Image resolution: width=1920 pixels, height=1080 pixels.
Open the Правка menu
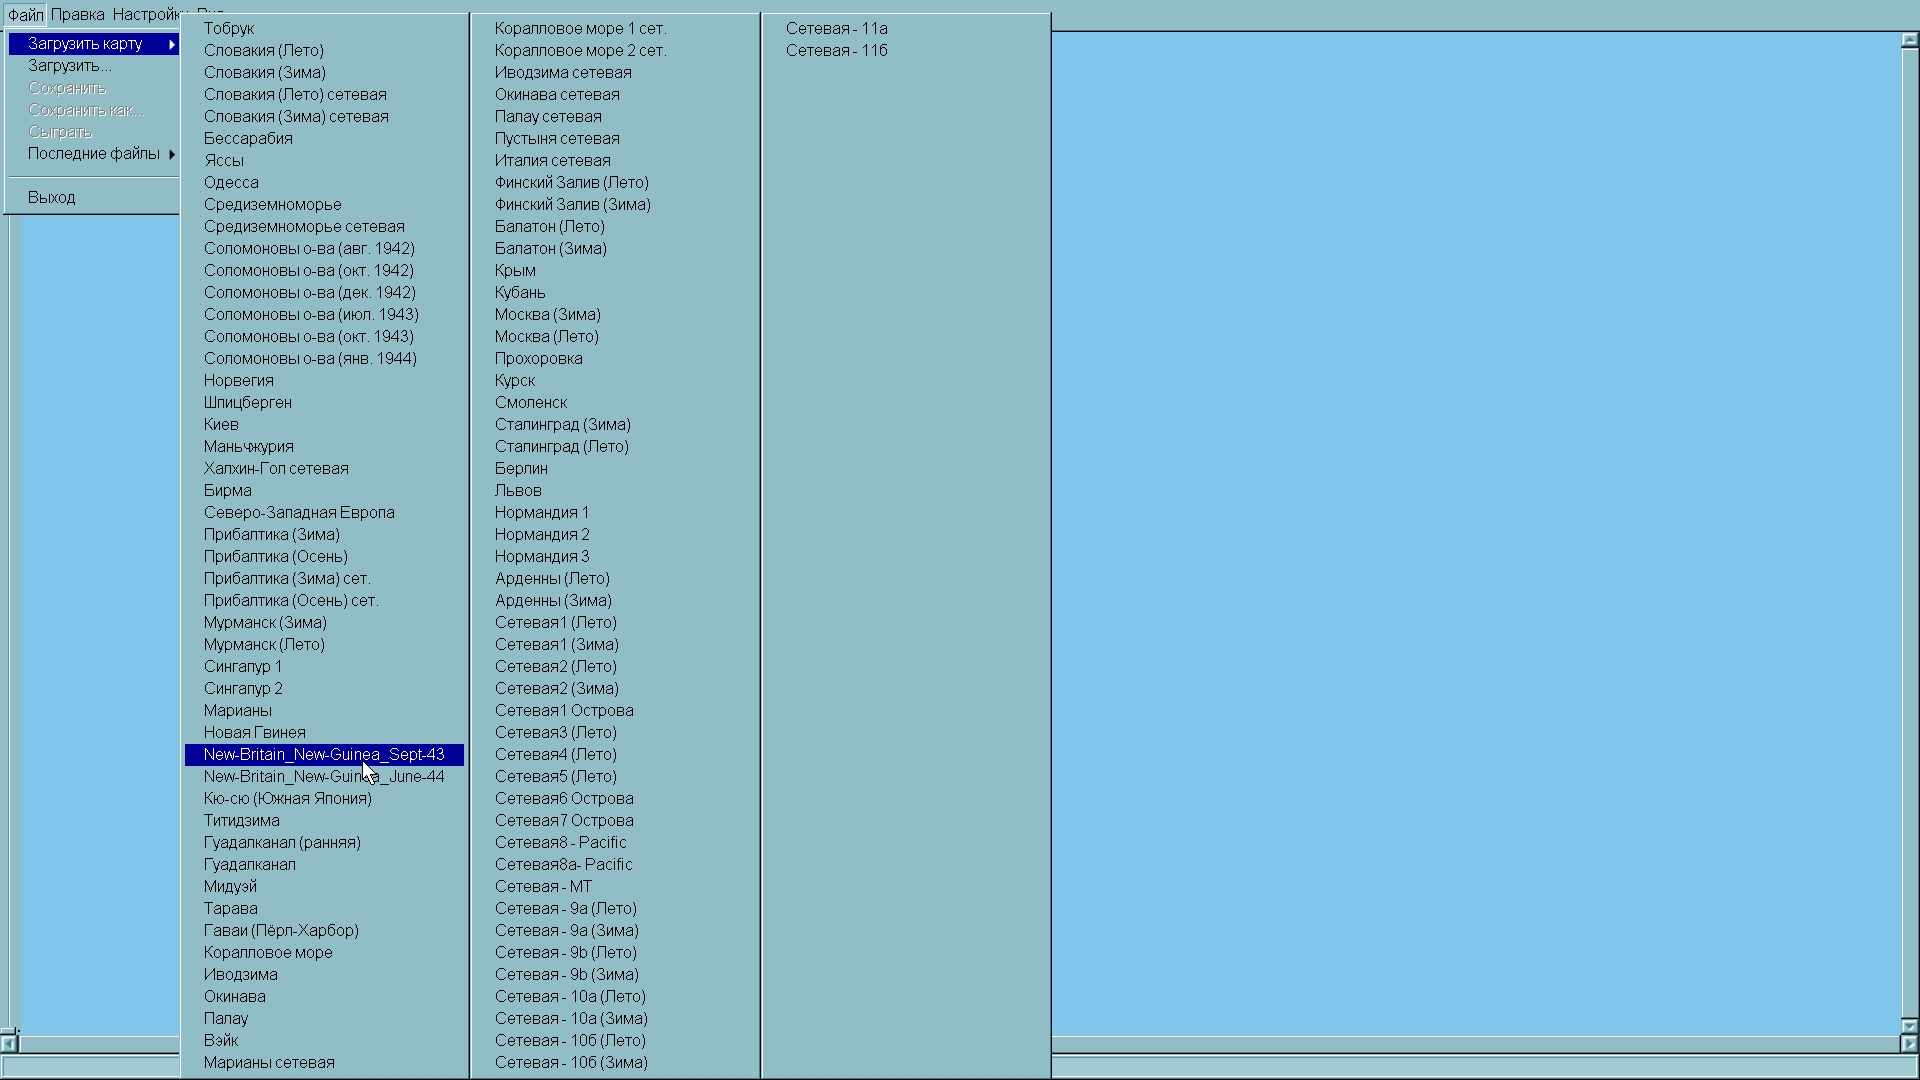[77, 15]
